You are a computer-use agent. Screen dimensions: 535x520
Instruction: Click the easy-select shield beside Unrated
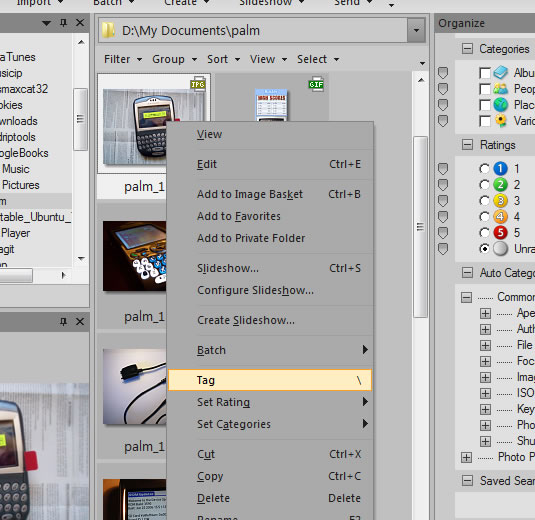click(x=443, y=249)
